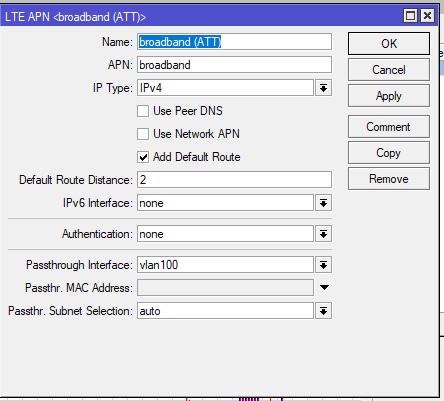Click the IPv6 Interface value field

225,203
